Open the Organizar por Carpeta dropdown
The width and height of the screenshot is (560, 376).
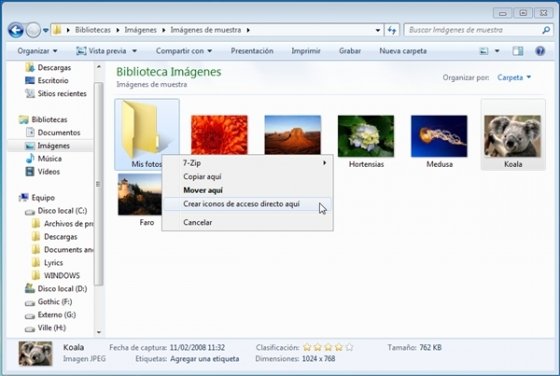[x=514, y=77]
